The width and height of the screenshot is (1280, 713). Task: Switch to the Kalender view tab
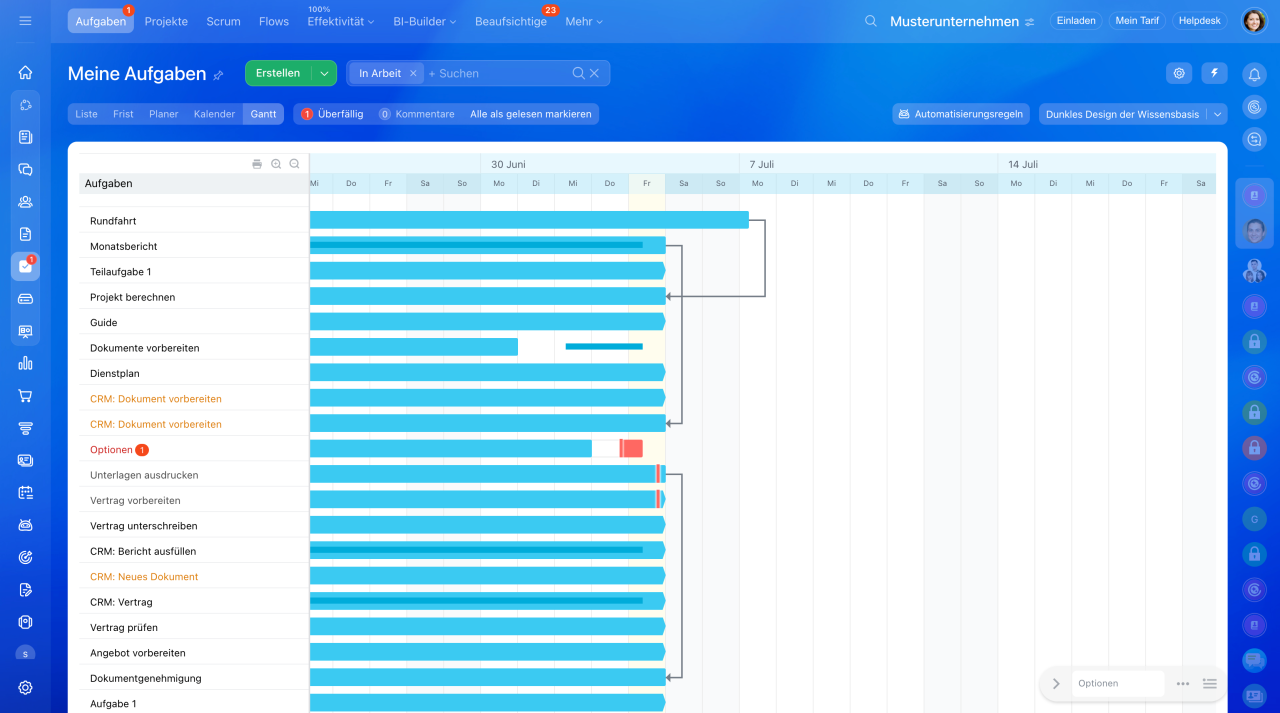pyautogui.click(x=214, y=114)
